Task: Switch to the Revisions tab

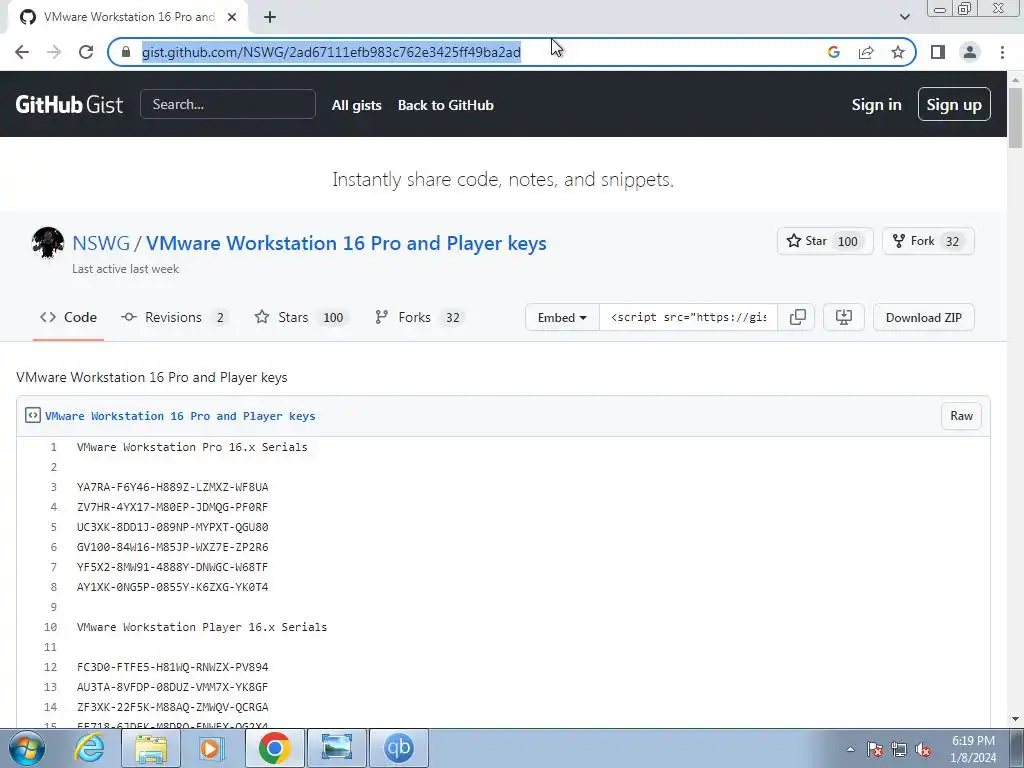Action: 174,317
